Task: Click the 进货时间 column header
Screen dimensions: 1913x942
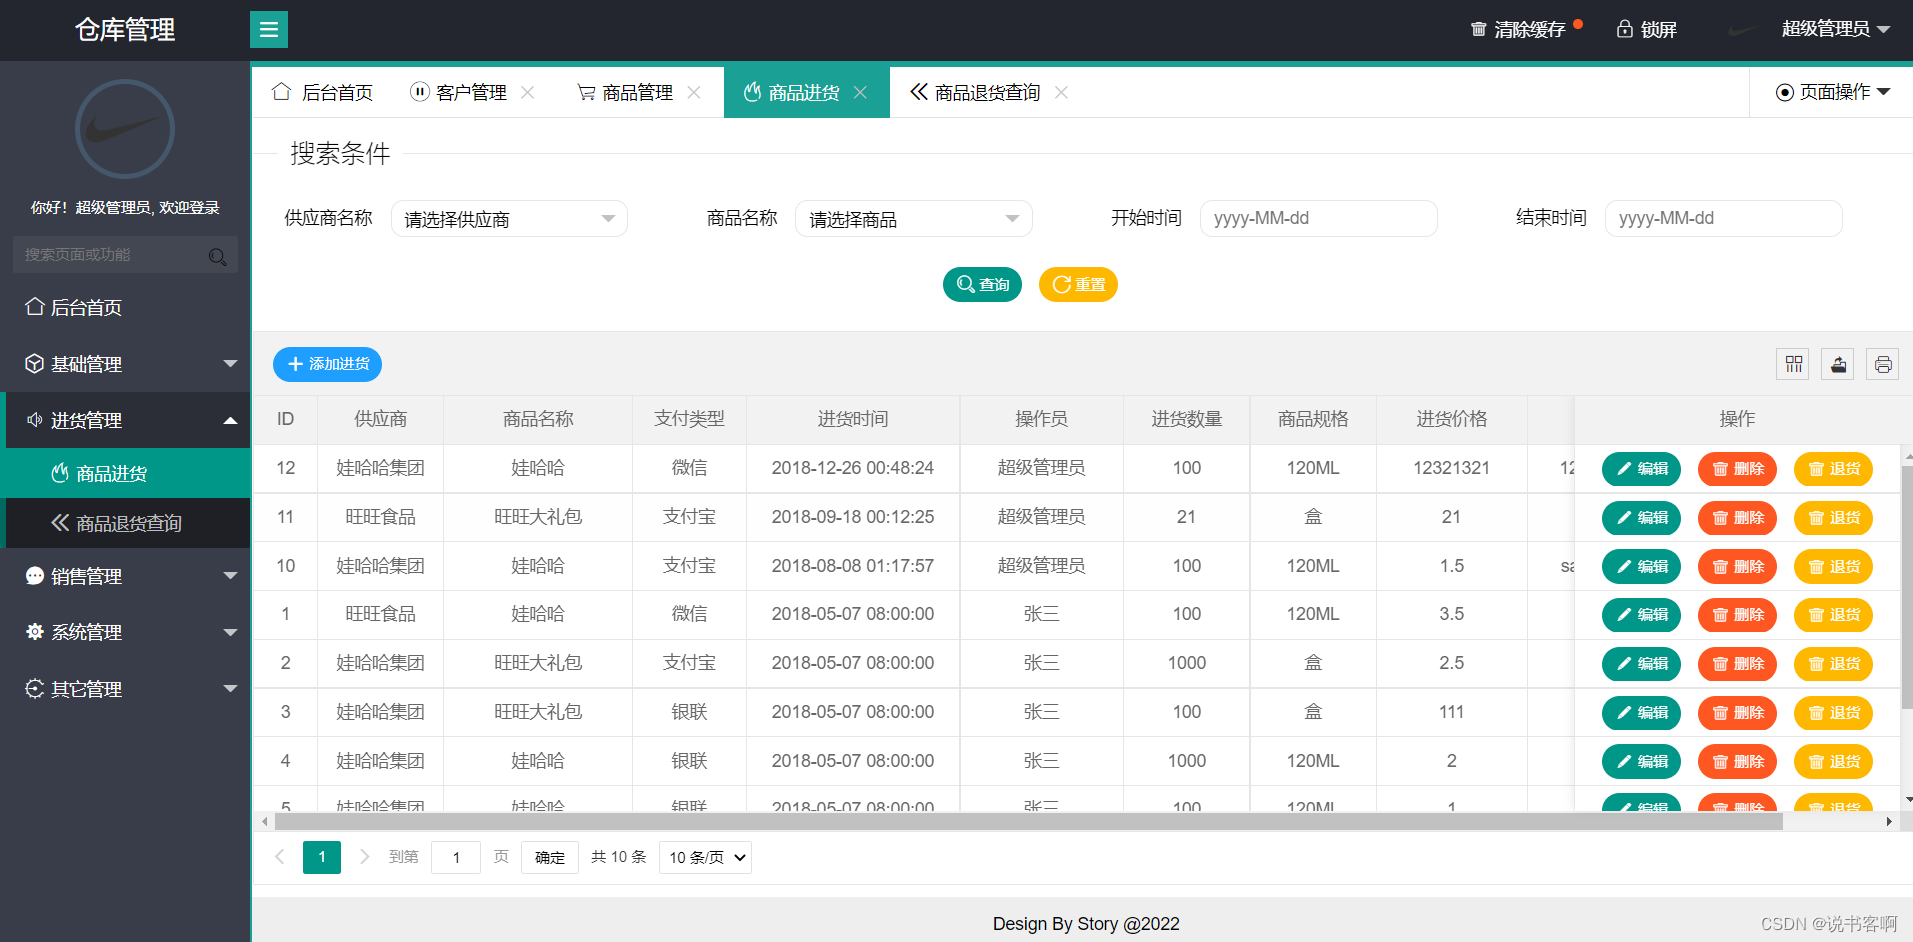Action: [853, 419]
